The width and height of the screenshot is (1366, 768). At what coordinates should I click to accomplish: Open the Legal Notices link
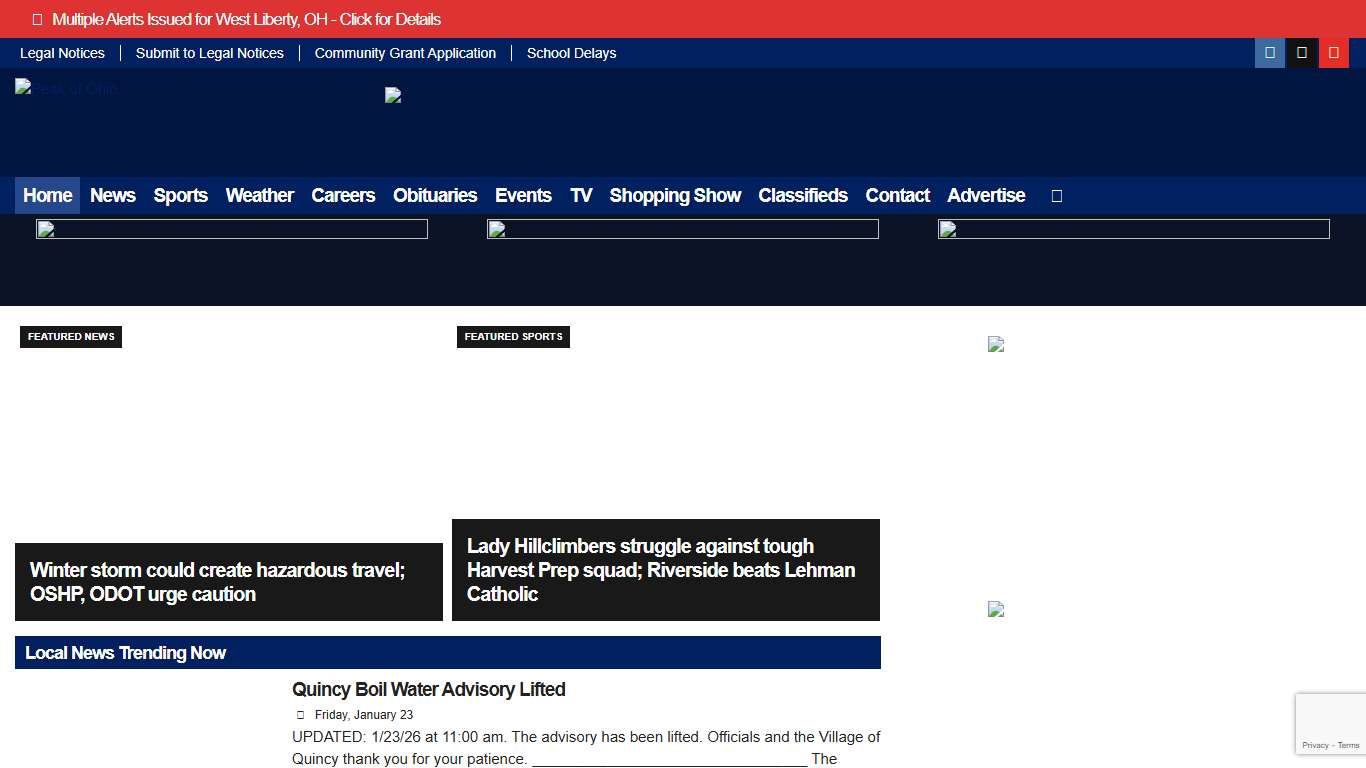[62, 53]
